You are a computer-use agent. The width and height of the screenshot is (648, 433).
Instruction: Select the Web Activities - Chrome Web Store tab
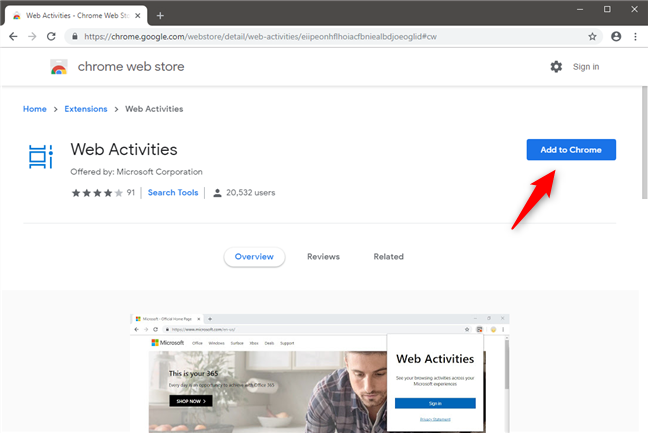point(76,16)
